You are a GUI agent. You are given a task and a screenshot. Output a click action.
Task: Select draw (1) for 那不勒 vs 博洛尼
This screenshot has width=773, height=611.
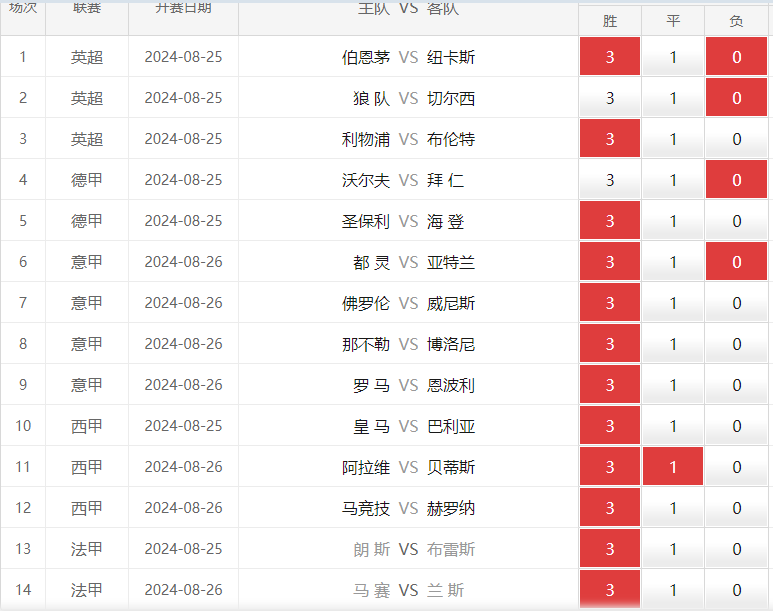[x=673, y=343]
